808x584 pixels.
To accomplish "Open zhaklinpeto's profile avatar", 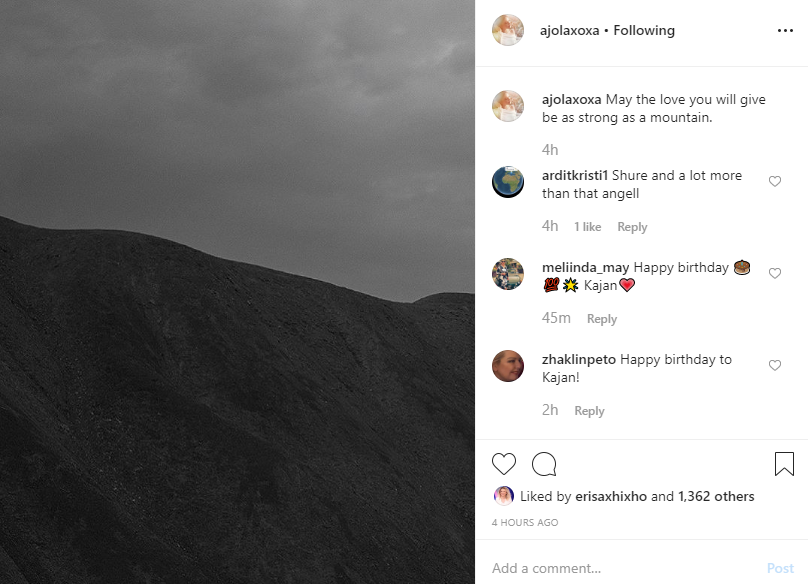I will click(x=508, y=366).
